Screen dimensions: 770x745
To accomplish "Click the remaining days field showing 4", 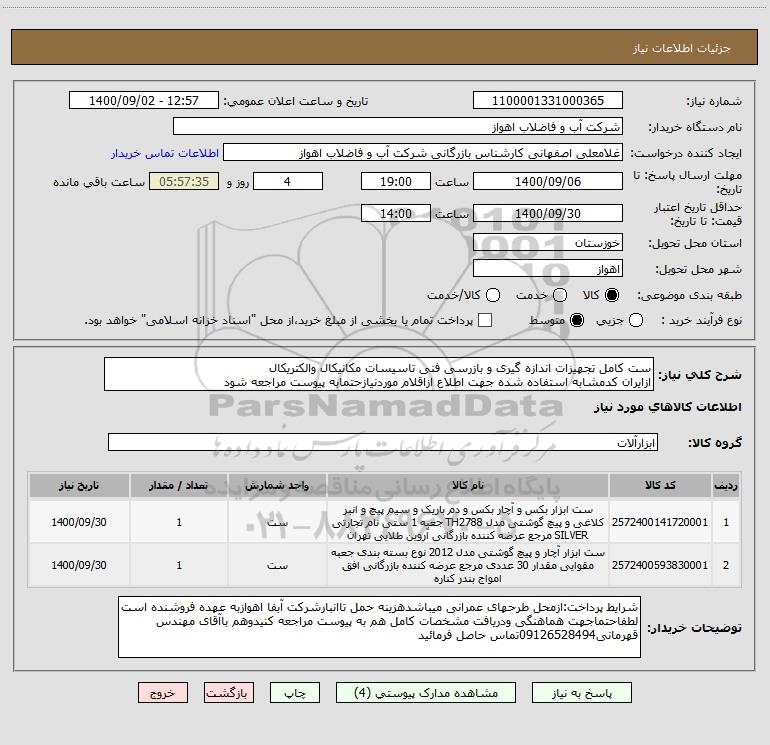I will [x=288, y=181].
